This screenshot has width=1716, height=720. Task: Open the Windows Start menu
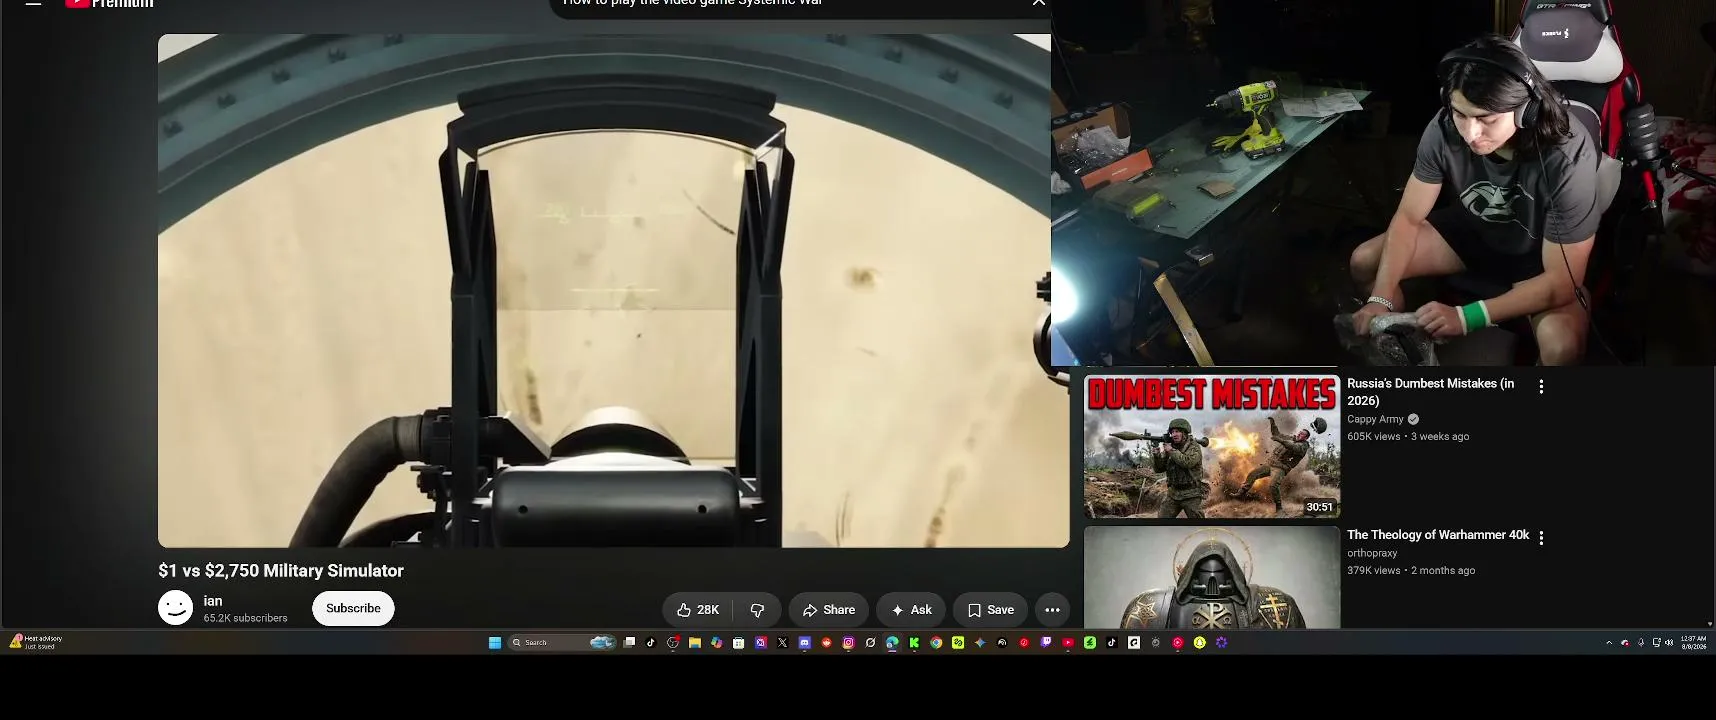click(x=495, y=643)
